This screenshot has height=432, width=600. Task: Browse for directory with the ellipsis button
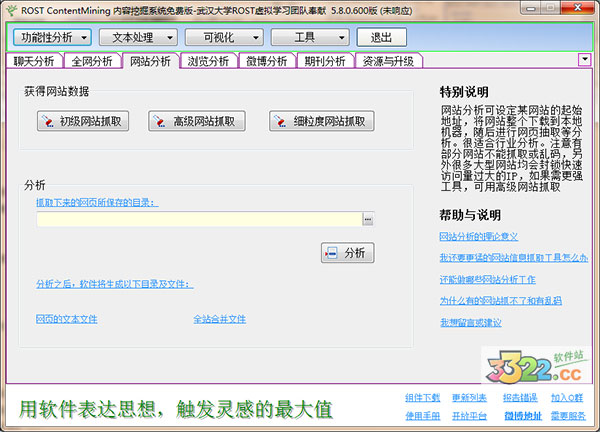point(368,219)
